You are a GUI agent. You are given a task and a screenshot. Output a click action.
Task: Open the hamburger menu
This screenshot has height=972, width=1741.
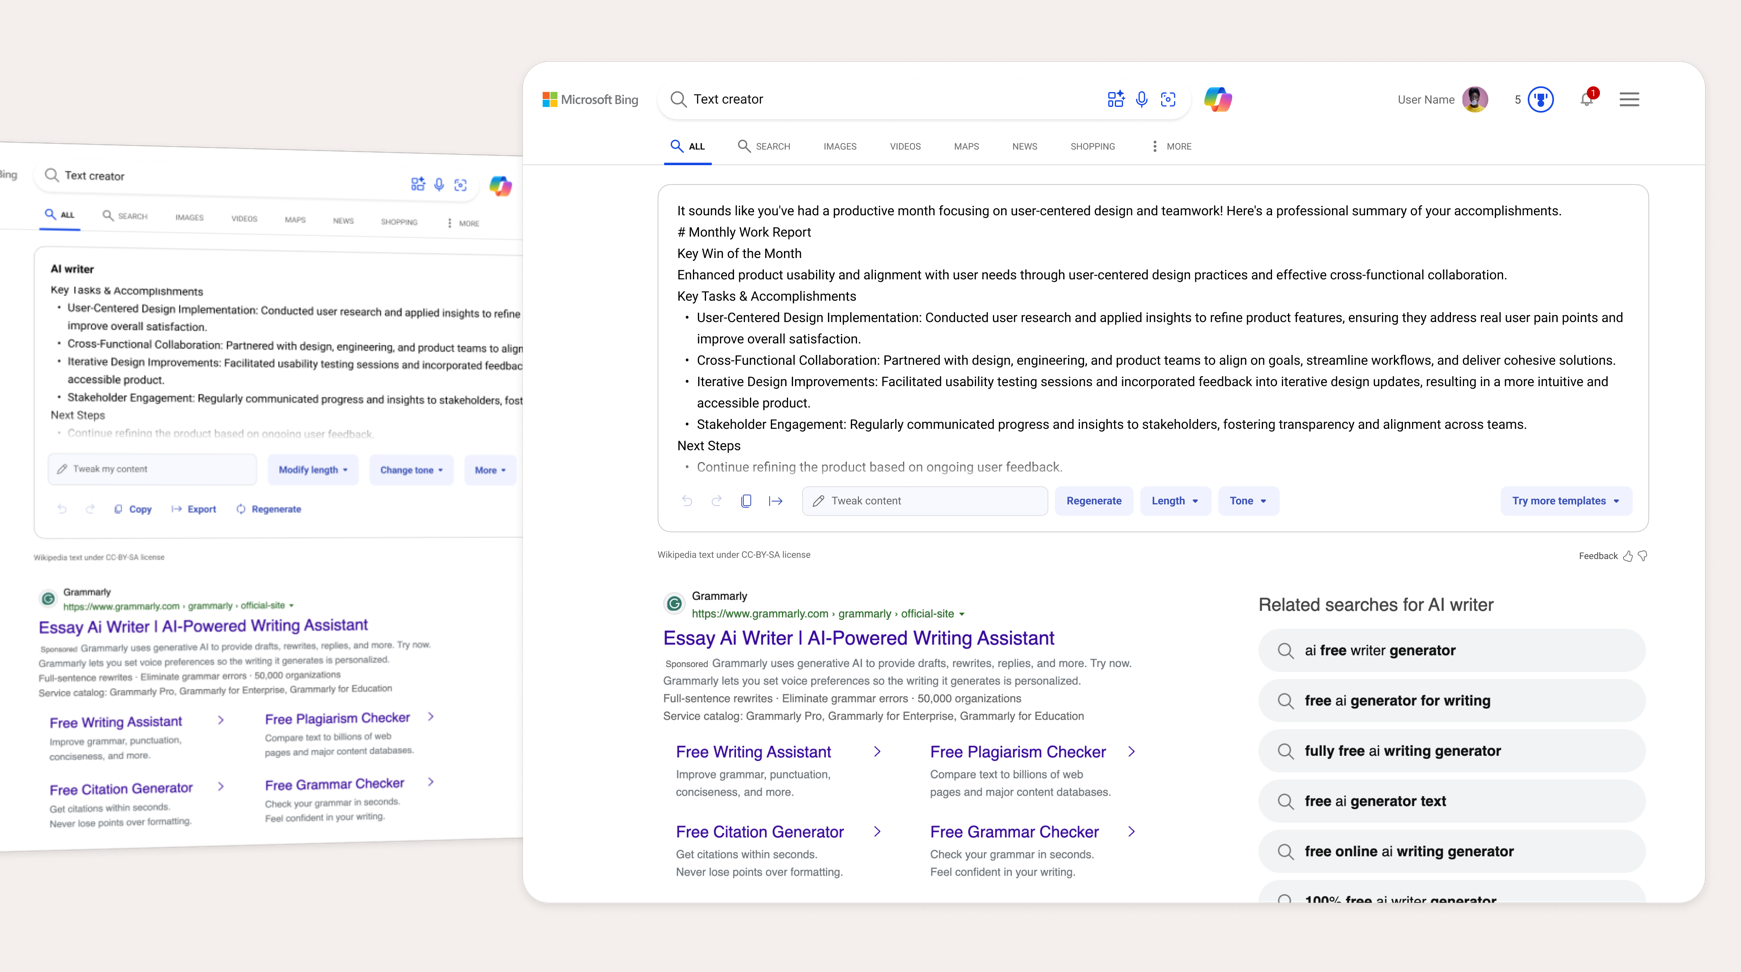coord(1629,99)
